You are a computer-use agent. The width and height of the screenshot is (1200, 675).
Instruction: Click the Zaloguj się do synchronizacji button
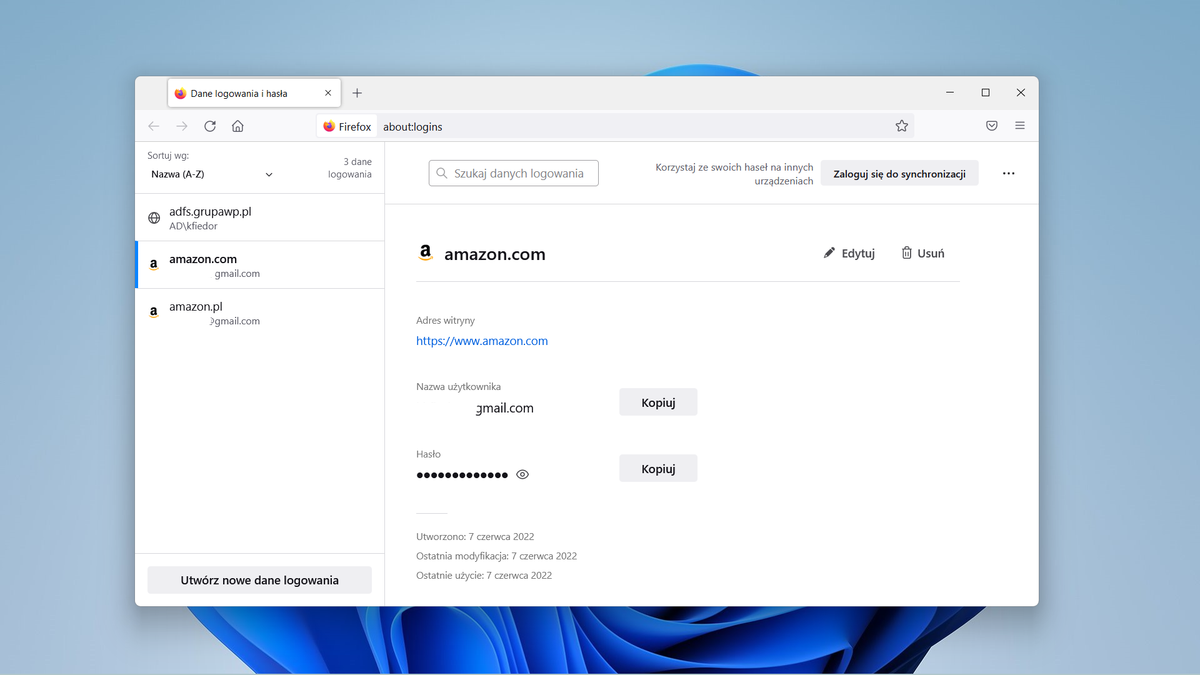point(899,173)
